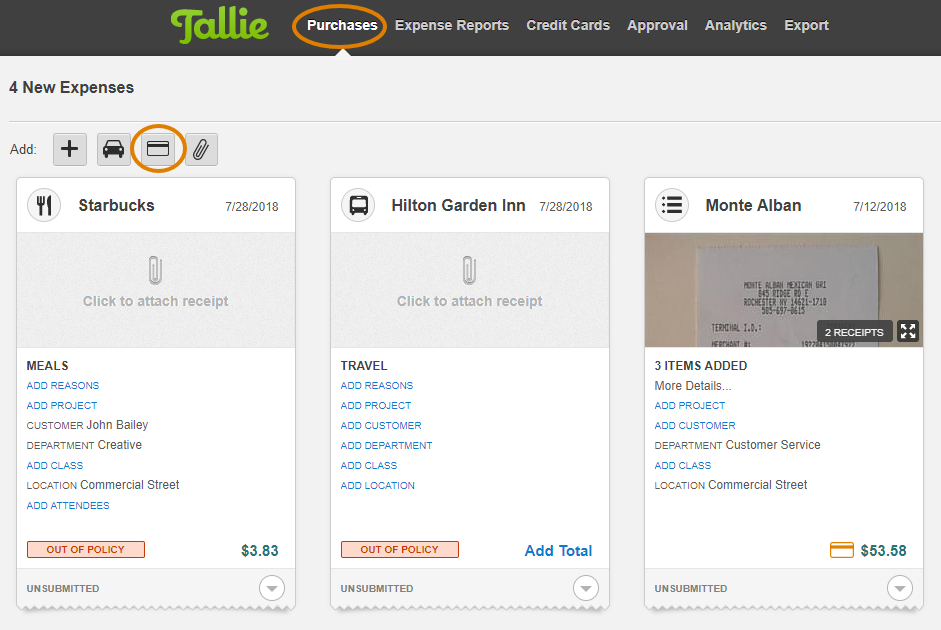Screen dimensions: 941x630
Task: Click Add Project on Hilton Garden Inn
Action: (376, 406)
